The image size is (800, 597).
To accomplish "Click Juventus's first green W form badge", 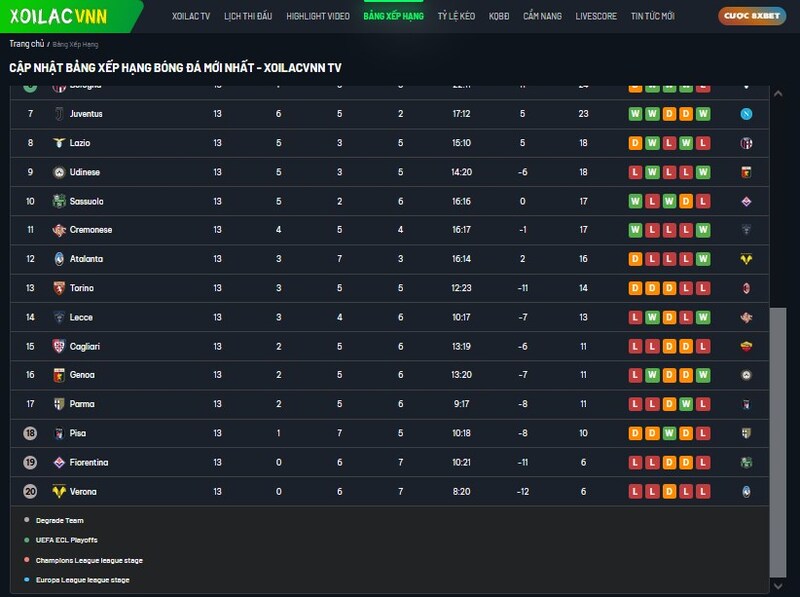I will 635,114.
